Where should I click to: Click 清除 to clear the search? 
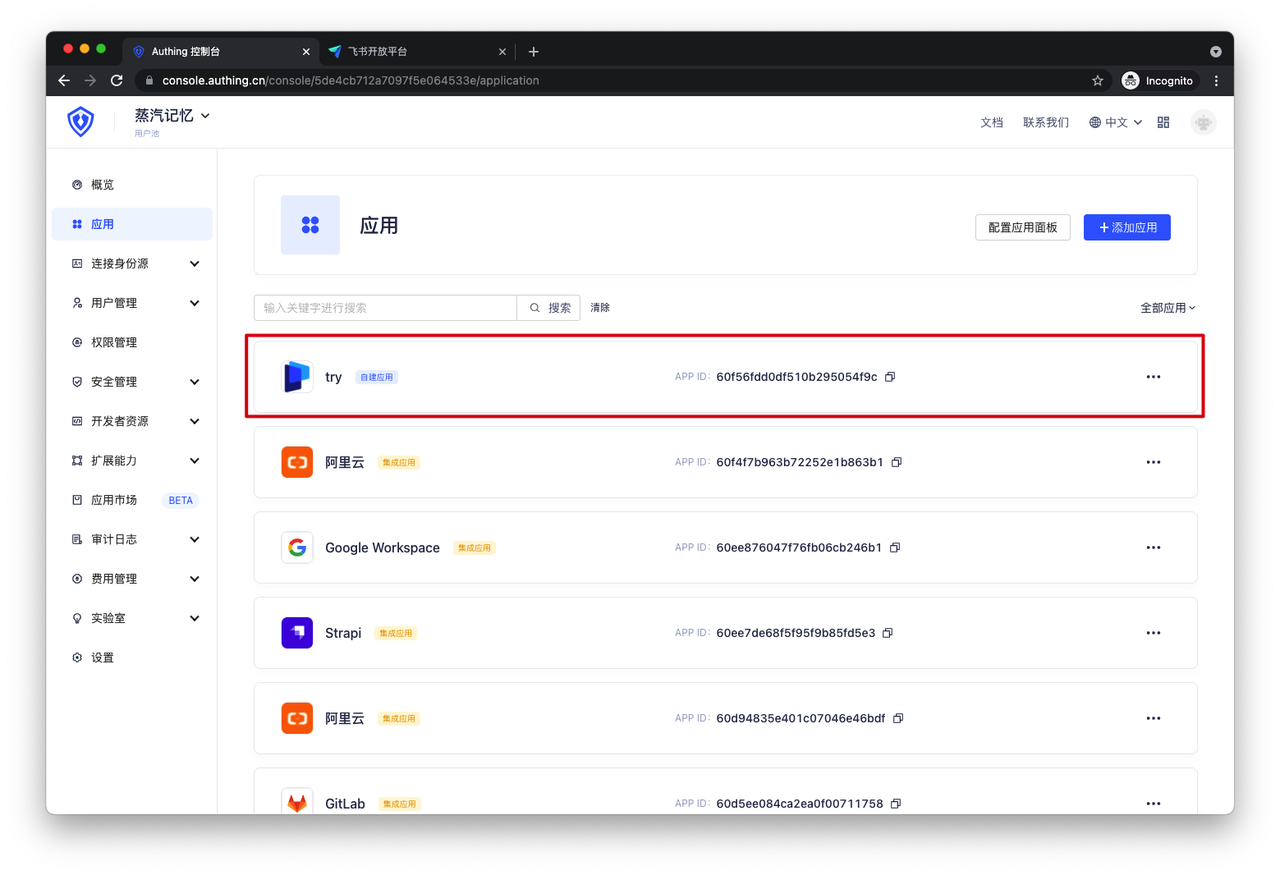[600, 308]
